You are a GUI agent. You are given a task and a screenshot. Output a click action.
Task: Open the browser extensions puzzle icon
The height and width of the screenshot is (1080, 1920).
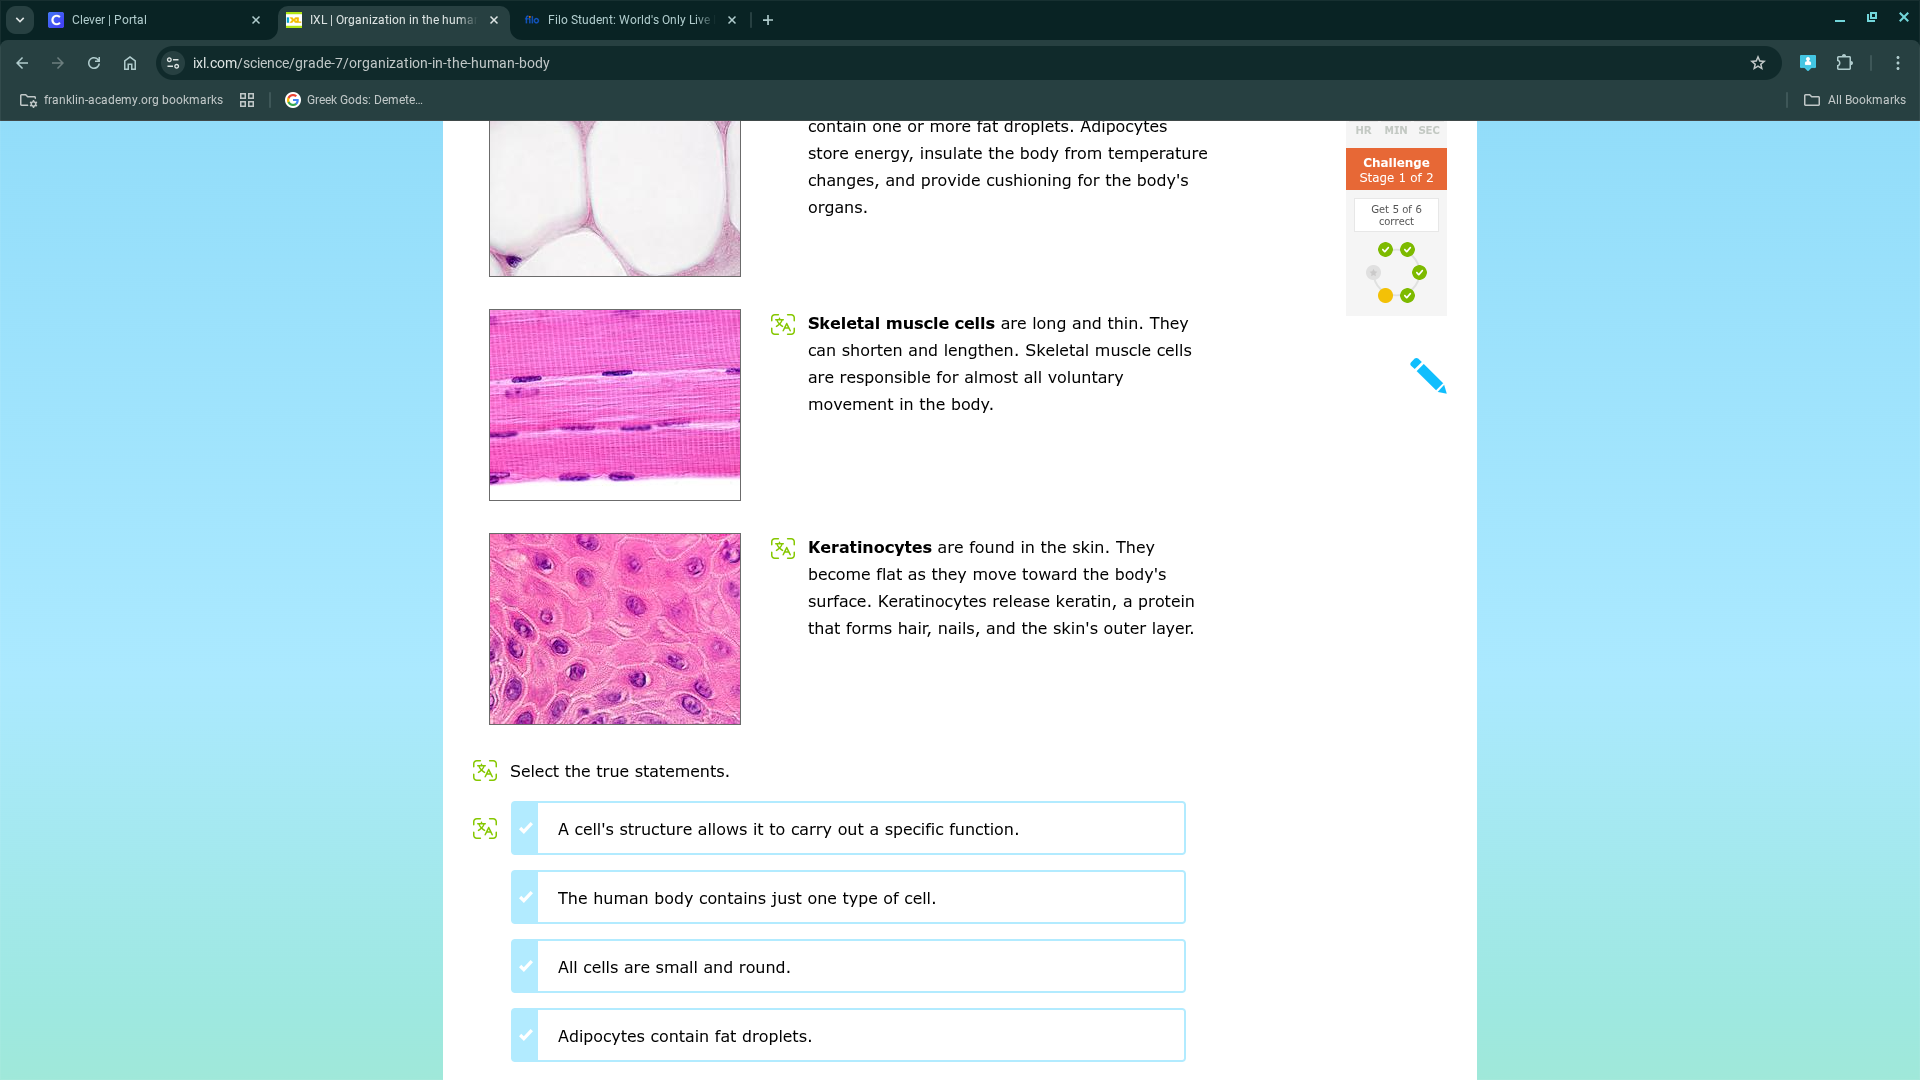pyautogui.click(x=1844, y=62)
